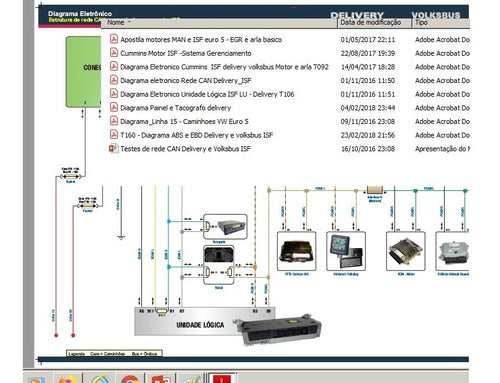Screen dimensions: 500x383
Task: Click PDF icon of T160 Diagrama ABS file
Action: [x=114, y=135]
